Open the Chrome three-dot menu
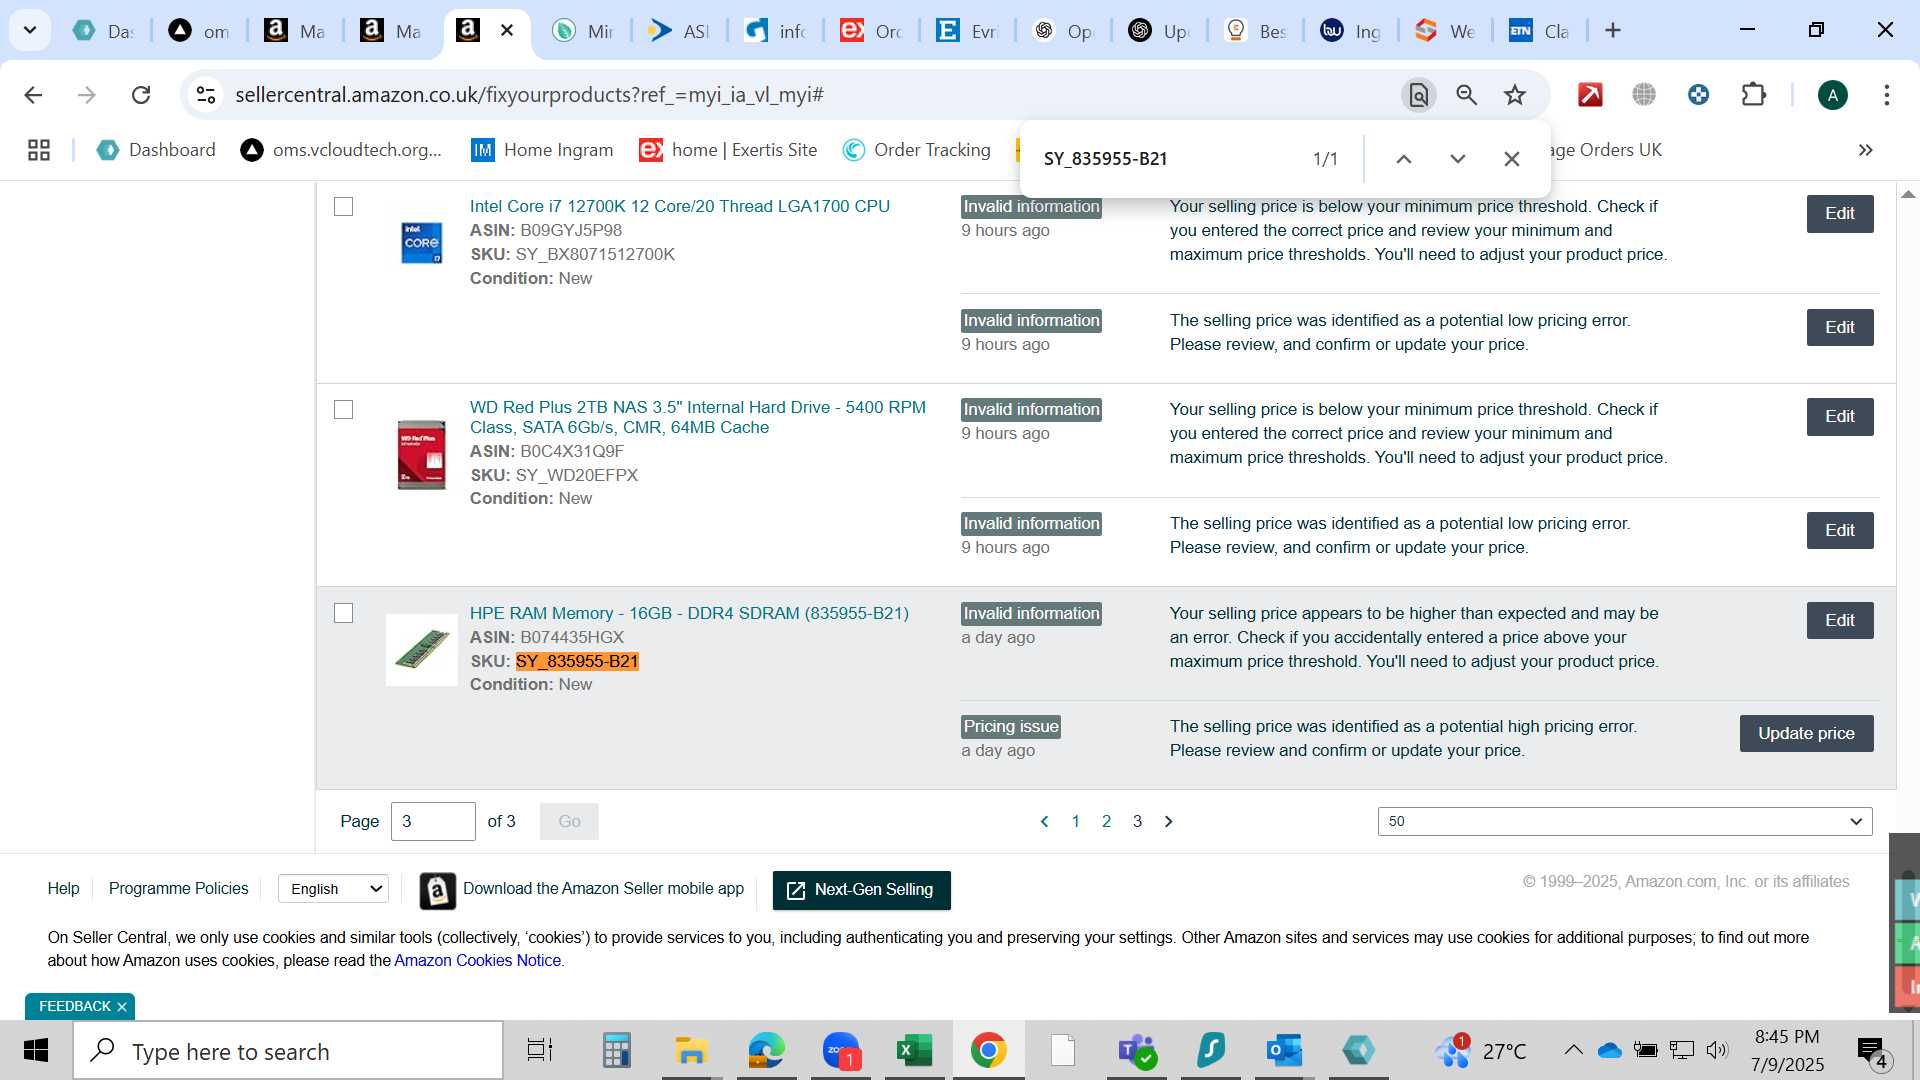Image resolution: width=1920 pixels, height=1080 pixels. click(x=1886, y=95)
